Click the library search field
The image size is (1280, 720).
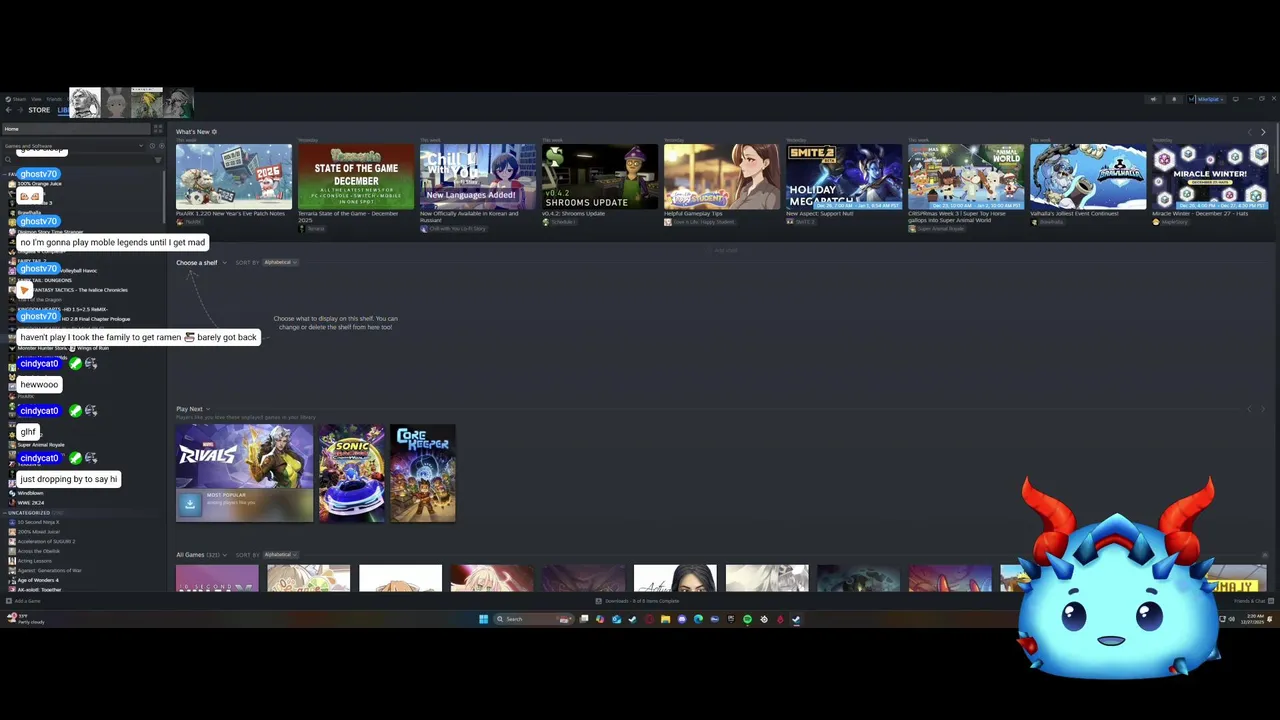76,159
